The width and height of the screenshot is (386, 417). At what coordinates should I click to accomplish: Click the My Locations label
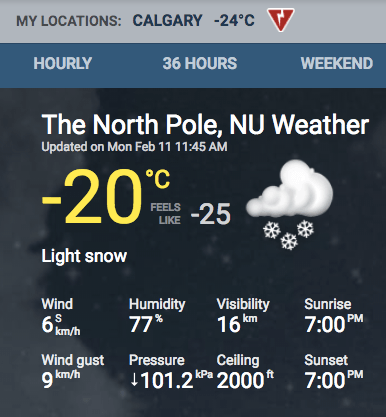pyautogui.click(x=69, y=21)
